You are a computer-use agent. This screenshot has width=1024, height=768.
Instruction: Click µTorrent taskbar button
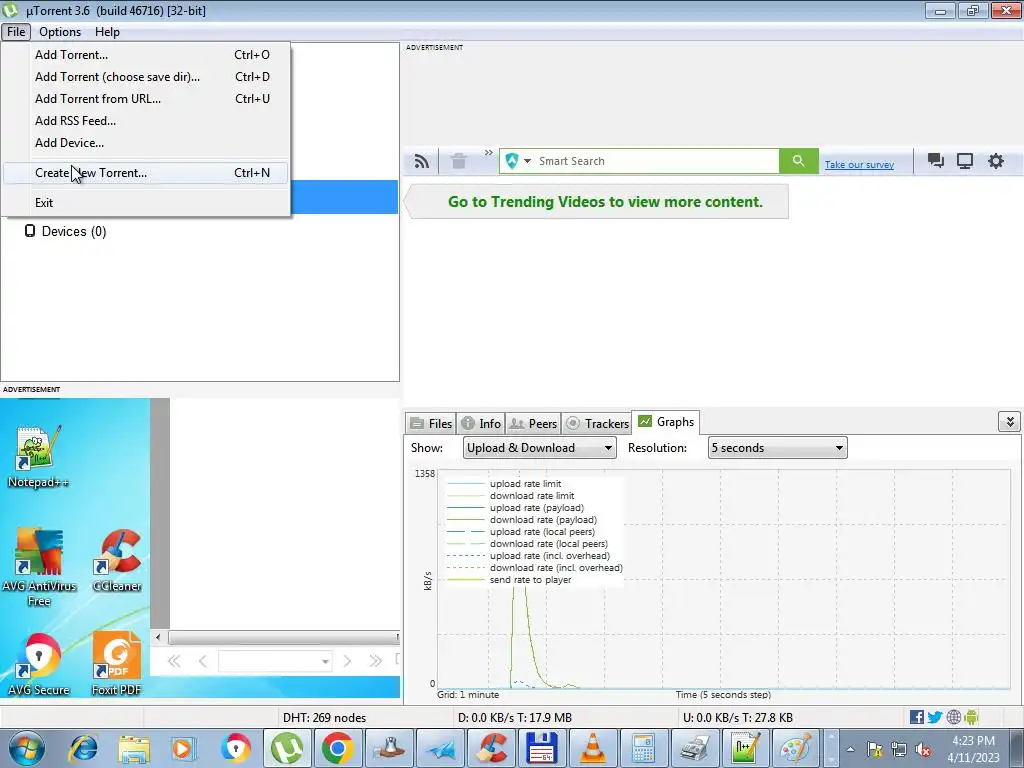pyautogui.click(x=287, y=748)
